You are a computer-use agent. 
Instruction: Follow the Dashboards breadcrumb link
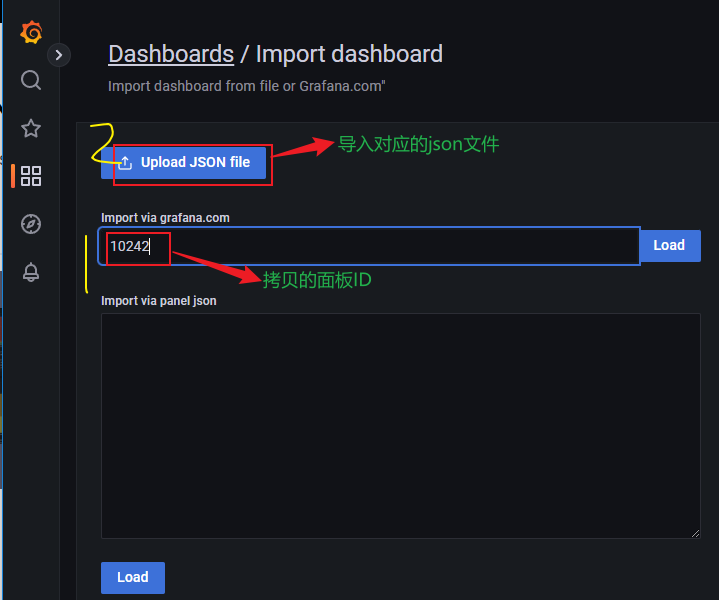171,54
